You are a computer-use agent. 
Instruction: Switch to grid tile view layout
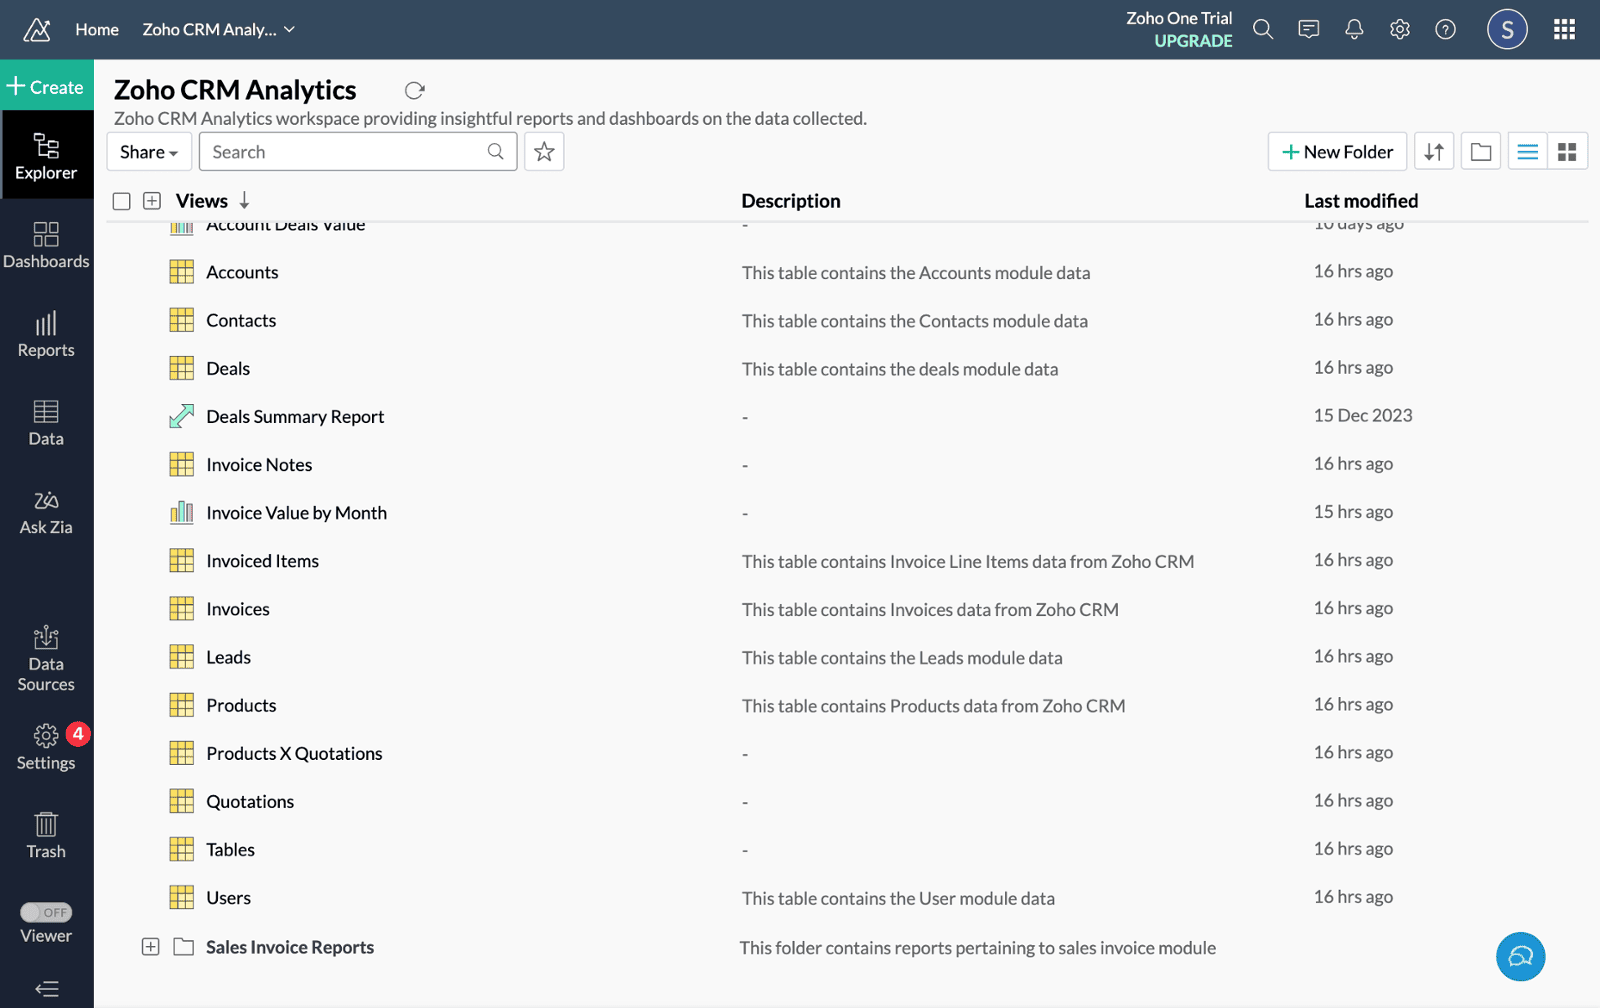(1567, 152)
